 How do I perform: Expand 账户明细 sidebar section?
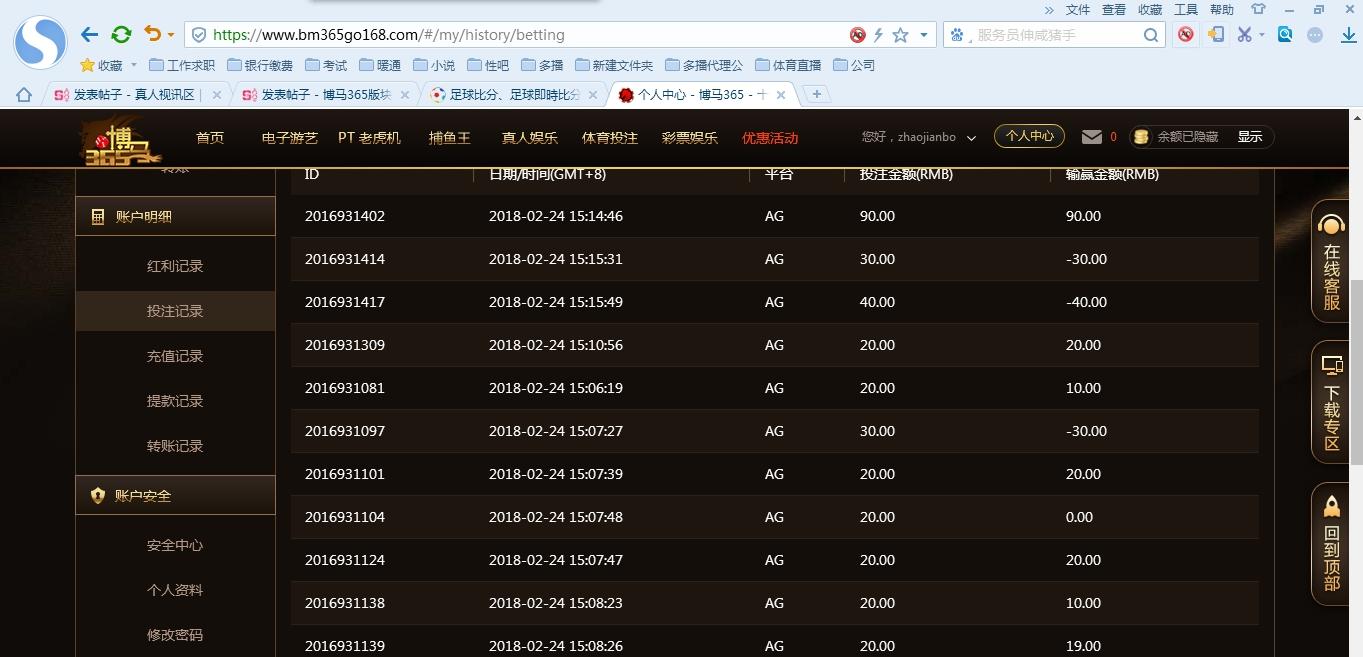pyautogui.click(x=175, y=216)
